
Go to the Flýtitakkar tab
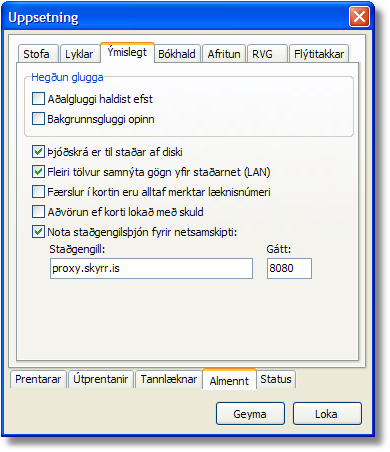(x=319, y=54)
